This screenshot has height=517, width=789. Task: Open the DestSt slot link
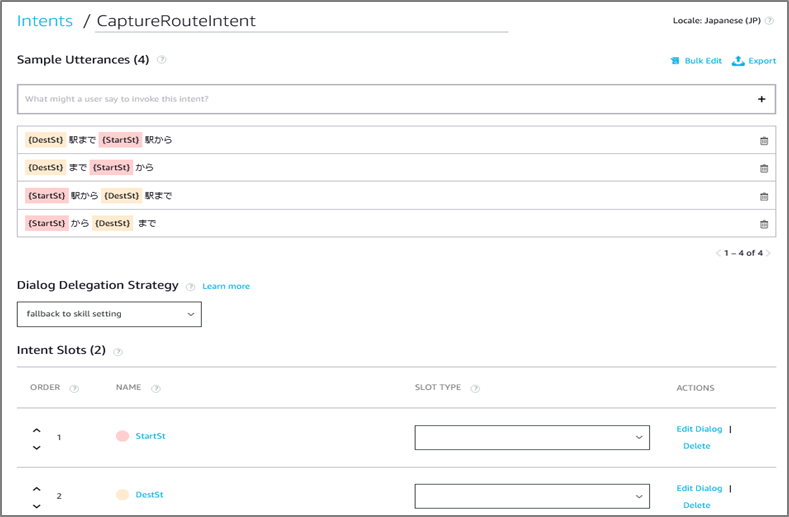click(149, 495)
